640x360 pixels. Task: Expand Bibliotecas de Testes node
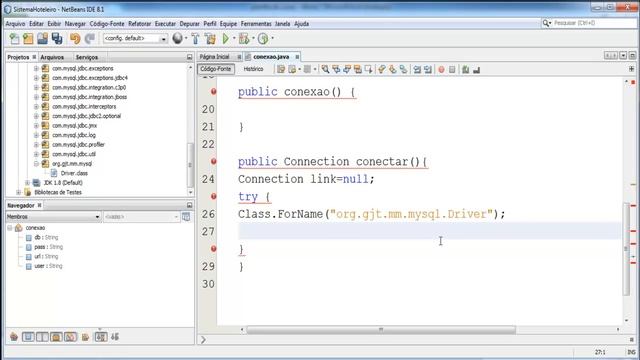[18, 192]
